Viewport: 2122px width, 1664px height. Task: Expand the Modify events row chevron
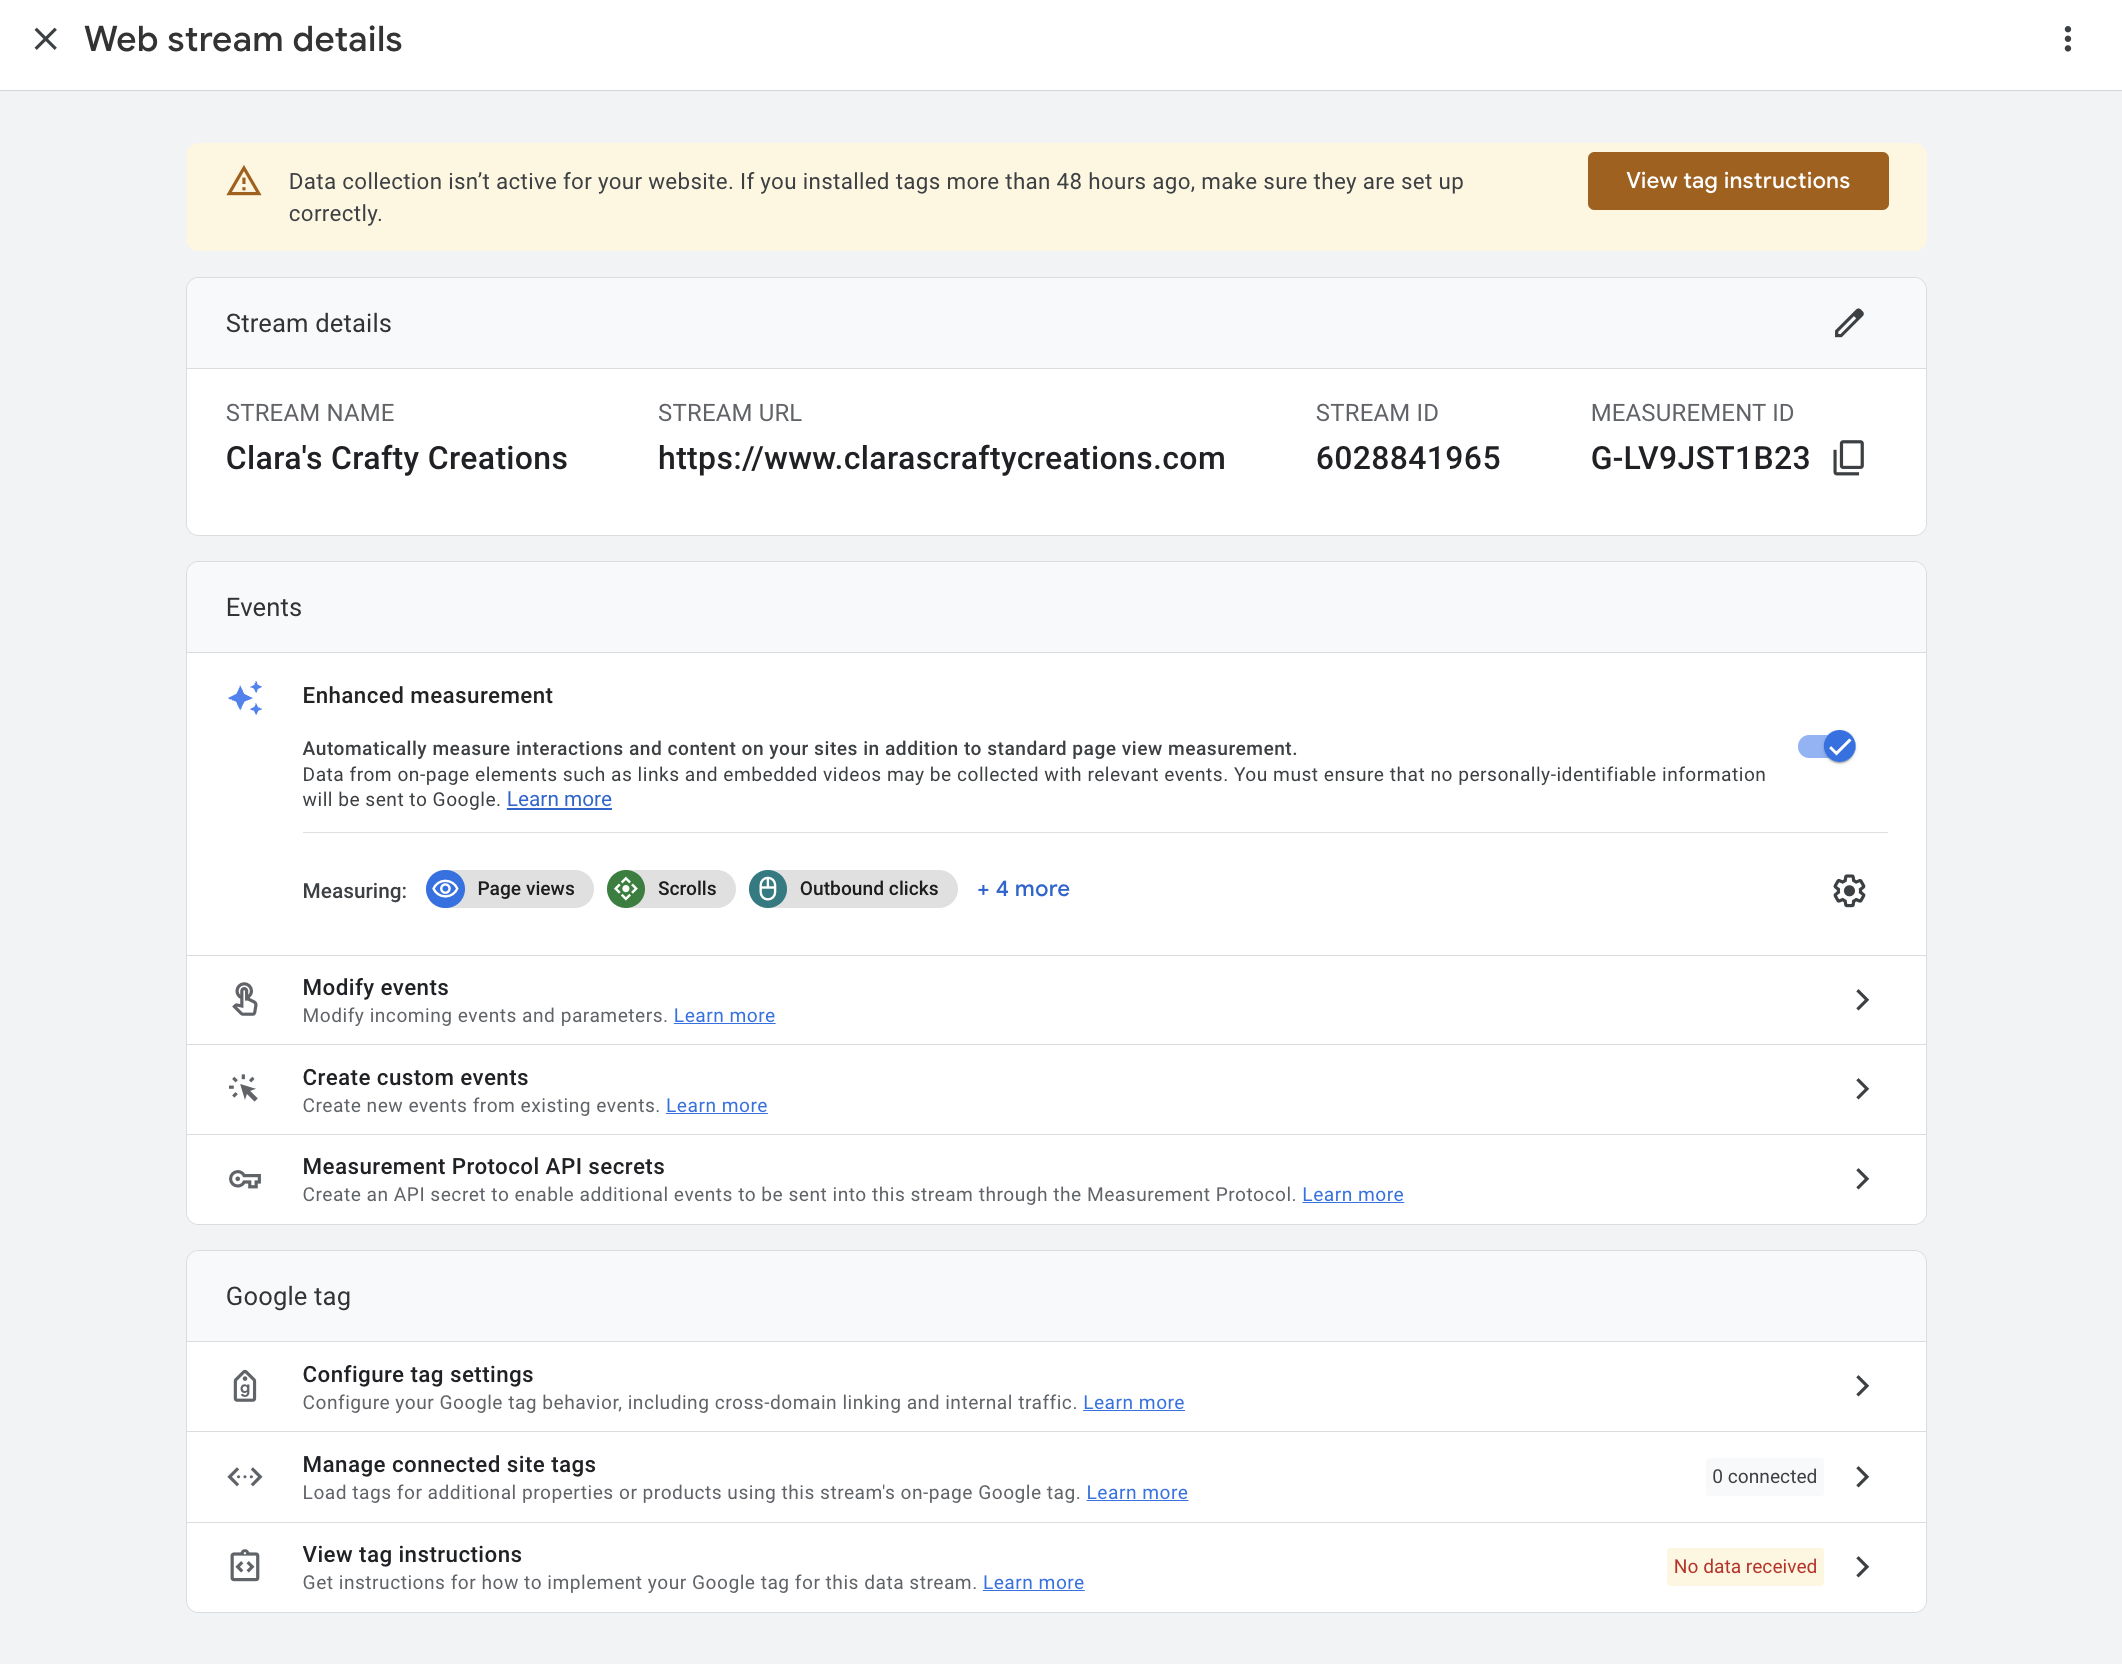(1862, 1000)
